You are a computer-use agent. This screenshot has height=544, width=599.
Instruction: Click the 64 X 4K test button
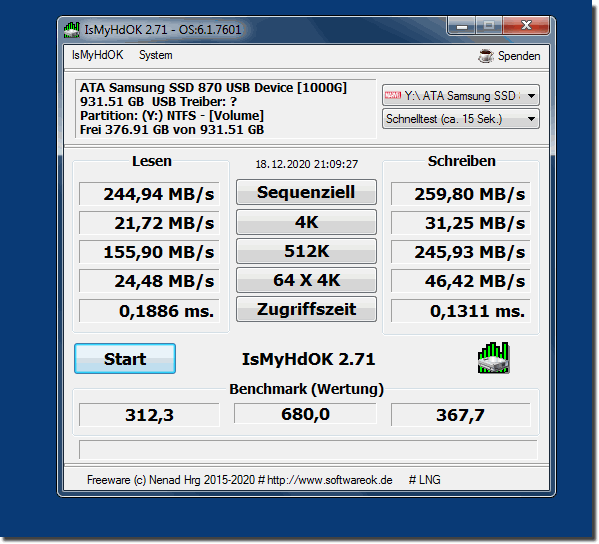click(x=306, y=280)
